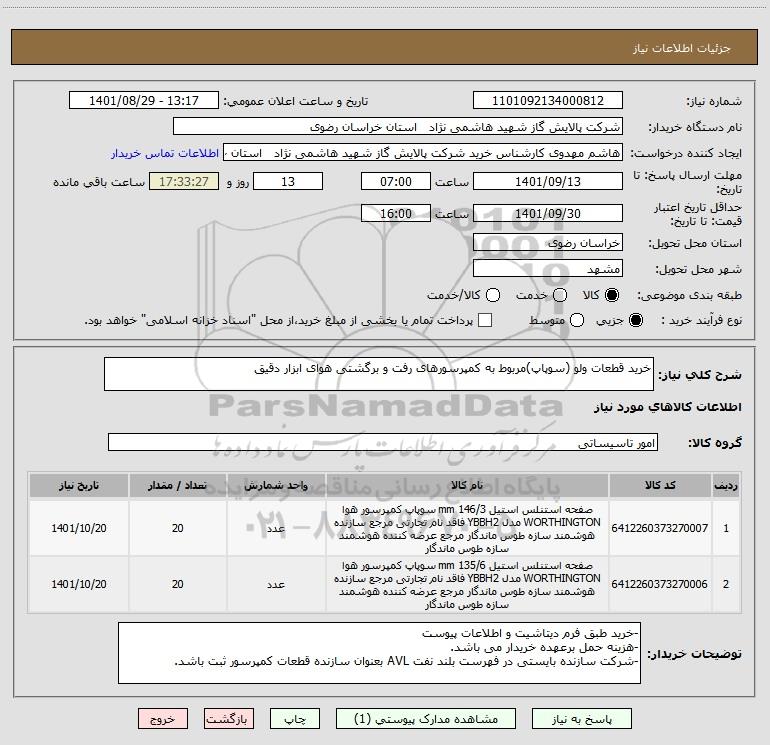Screen dimensions: 770x745
Task: Click the price validity date field 1401/09/30
Action: (x=547, y=214)
